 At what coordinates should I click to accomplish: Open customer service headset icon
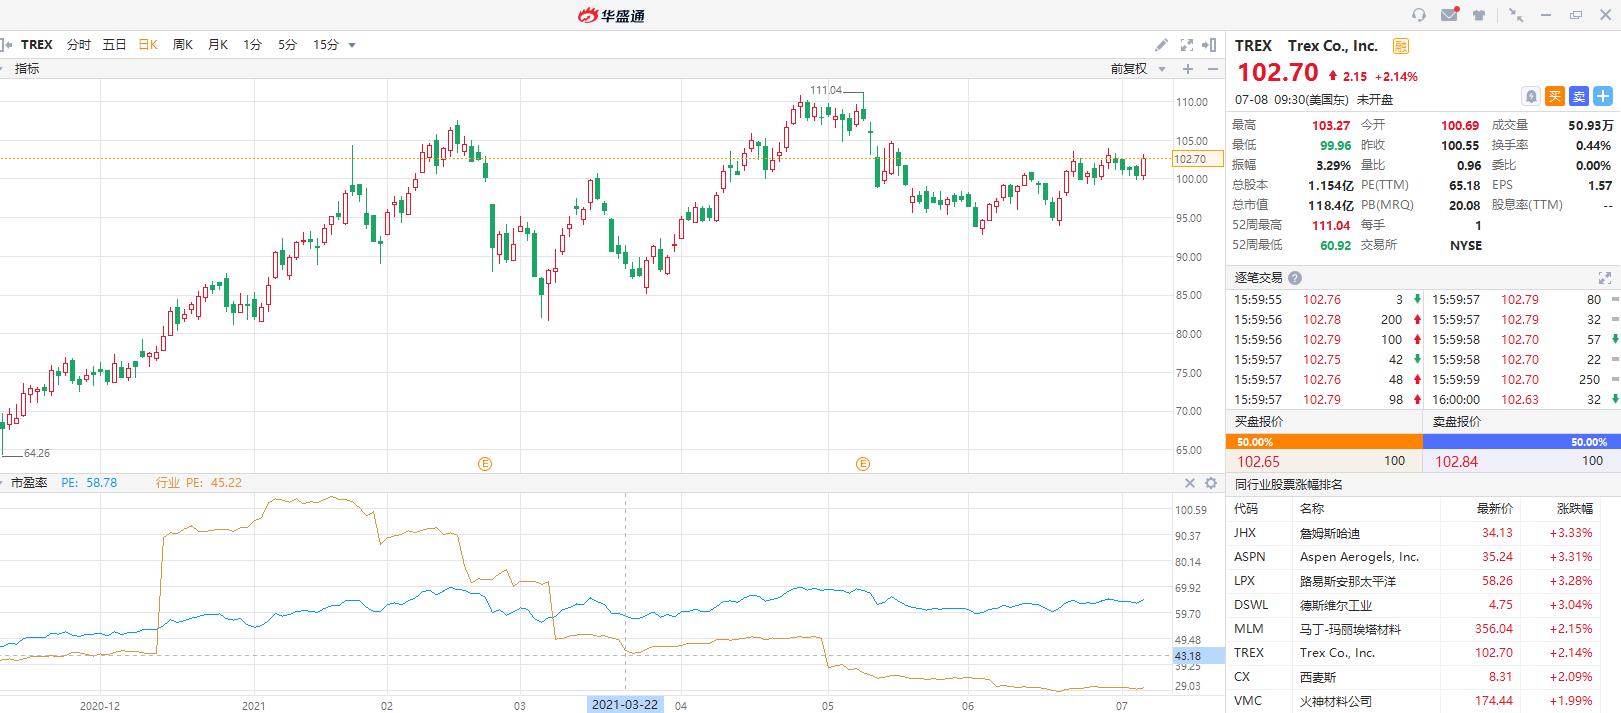pyautogui.click(x=1418, y=15)
